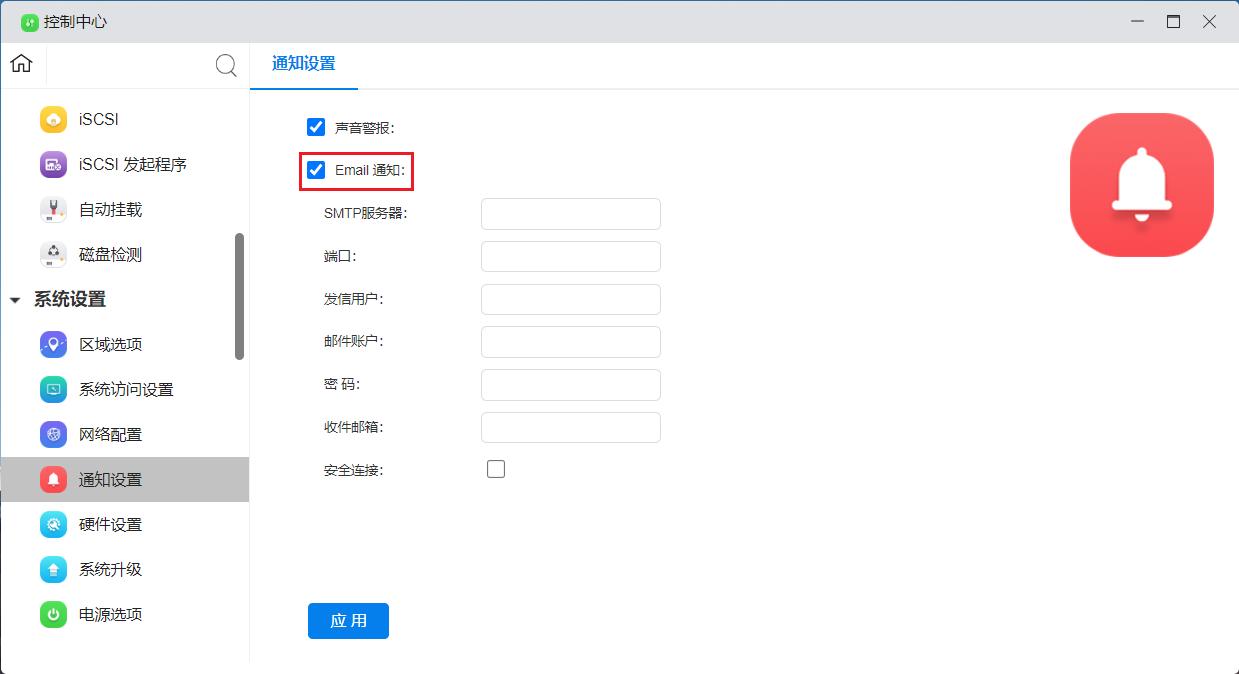Open the search magnifier icon
The image size is (1239, 674).
click(x=227, y=66)
